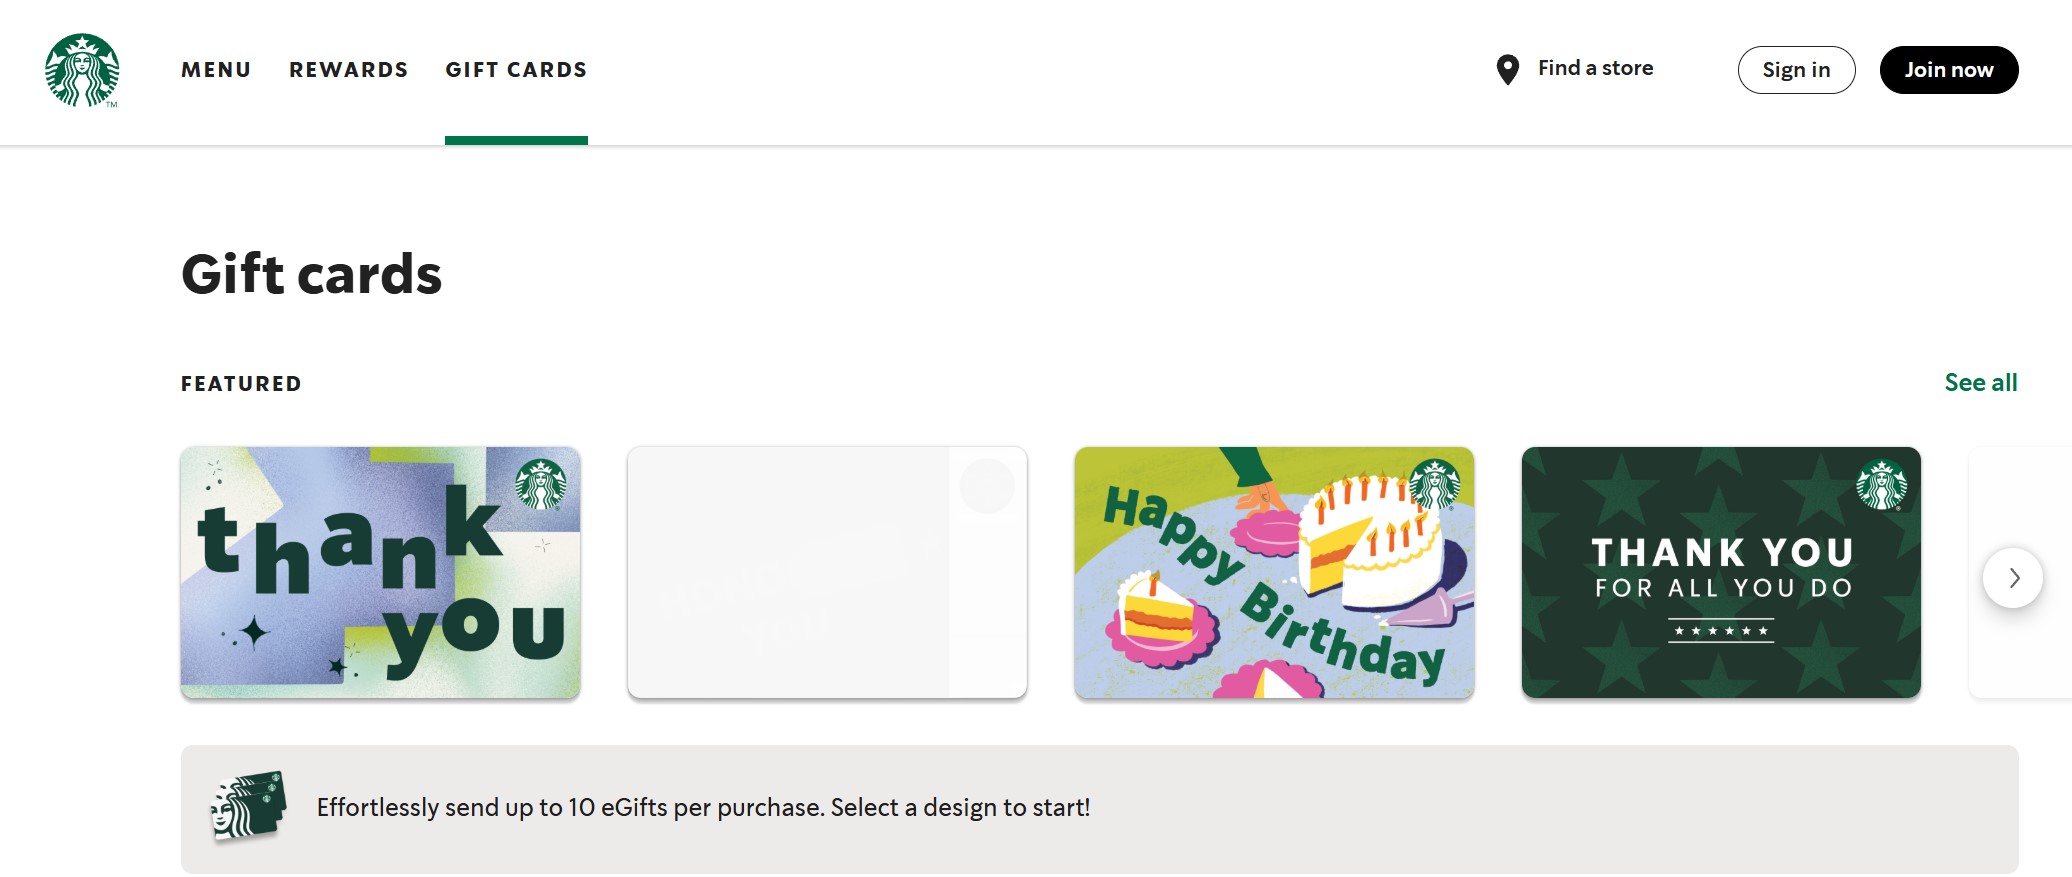Click the Starbucks siren logo in the header

pos(82,70)
